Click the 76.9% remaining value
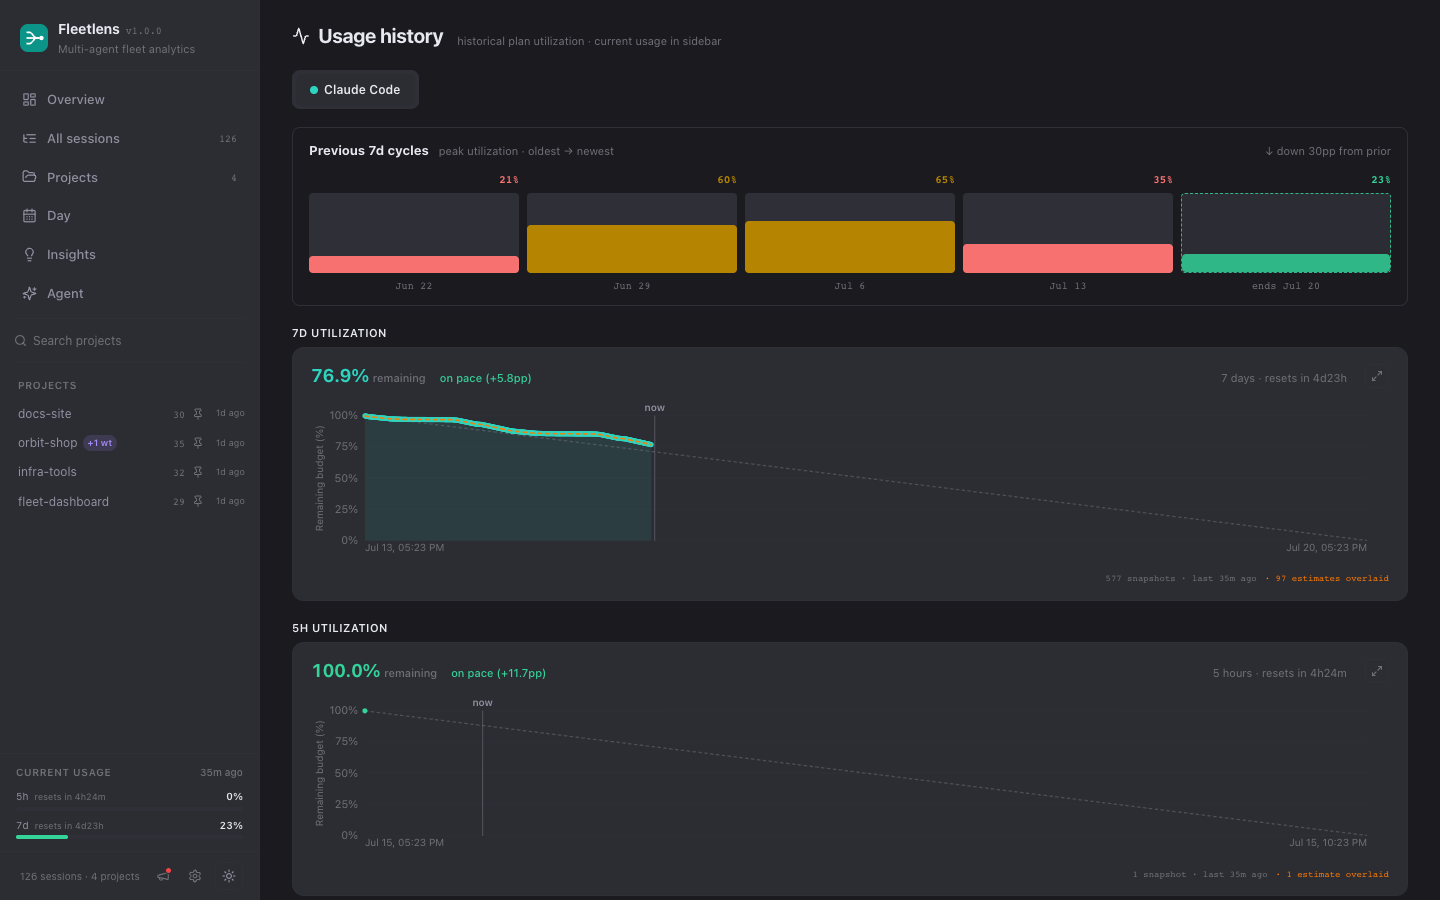This screenshot has height=900, width=1440. pyautogui.click(x=340, y=376)
